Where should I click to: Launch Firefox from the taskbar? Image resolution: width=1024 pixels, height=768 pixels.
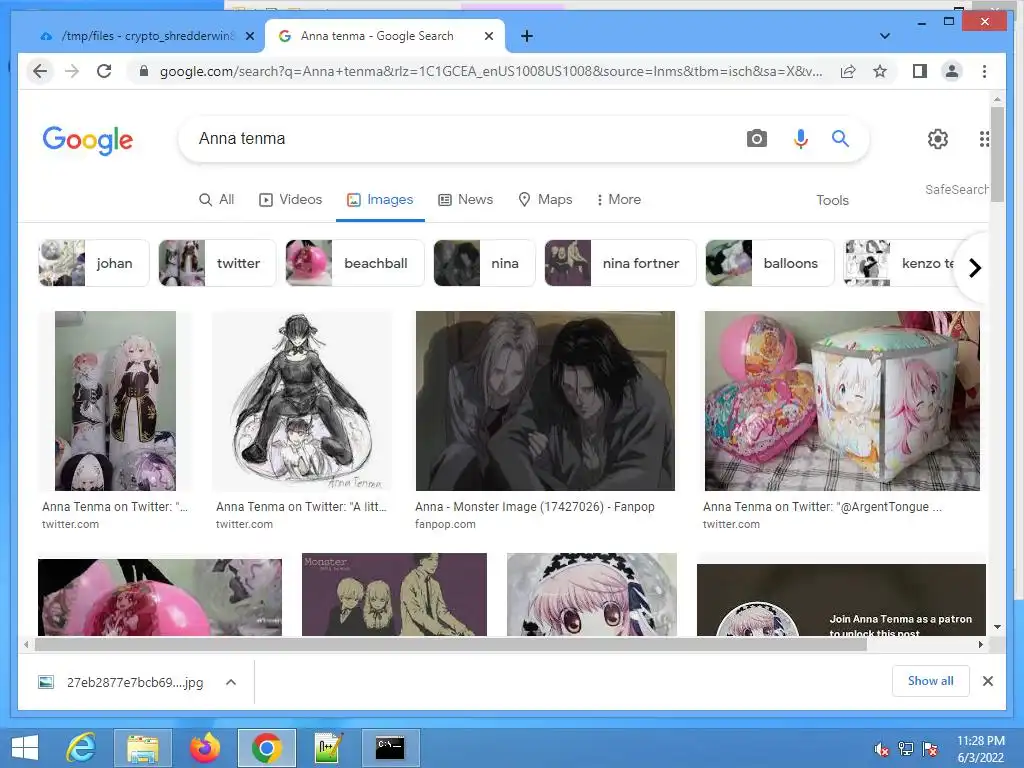pyautogui.click(x=204, y=748)
